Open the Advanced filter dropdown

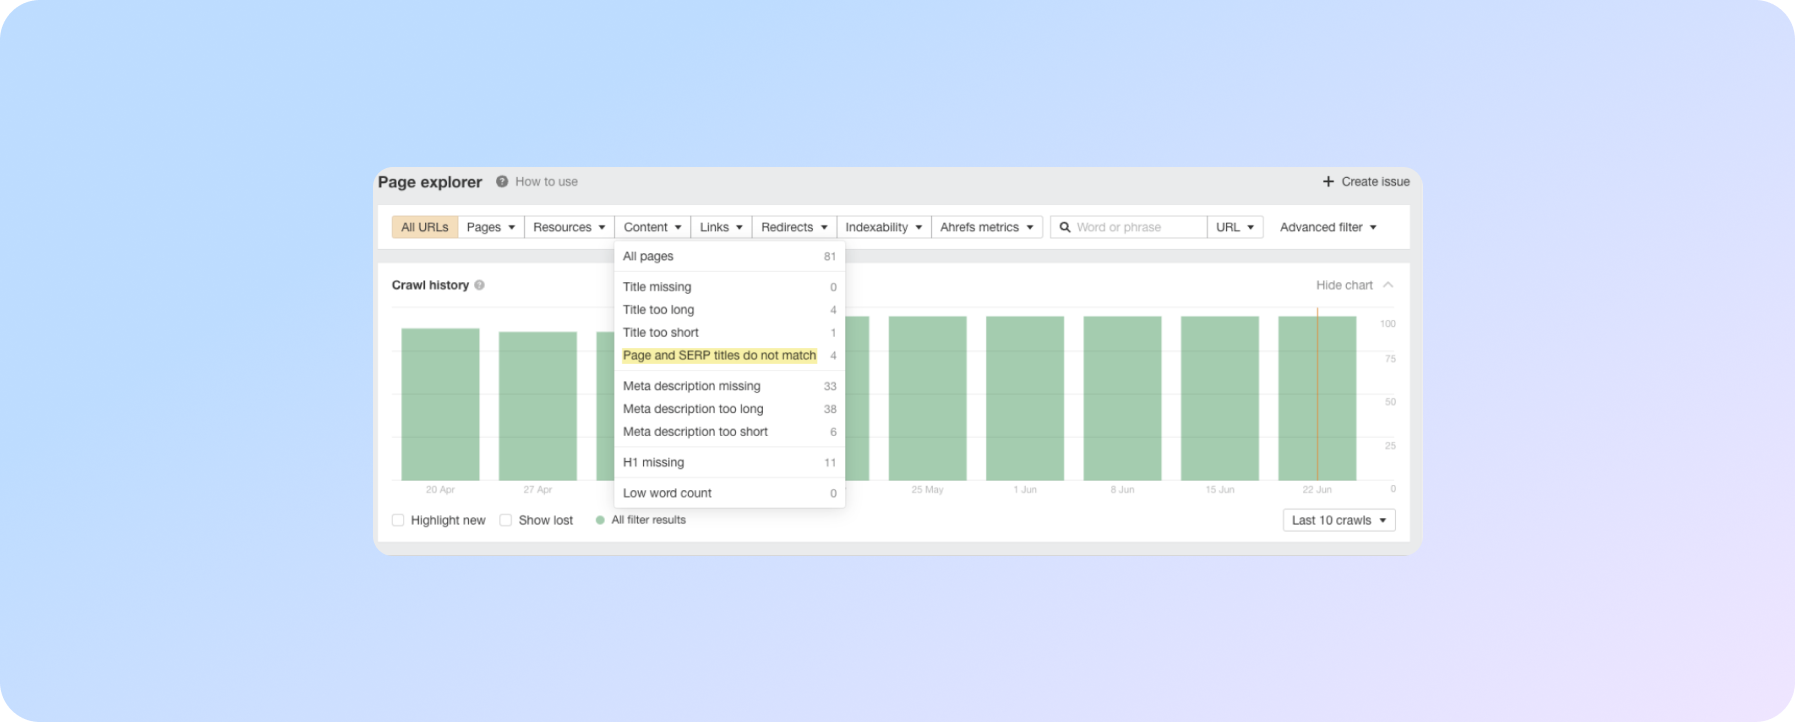tap(1328, 227)
